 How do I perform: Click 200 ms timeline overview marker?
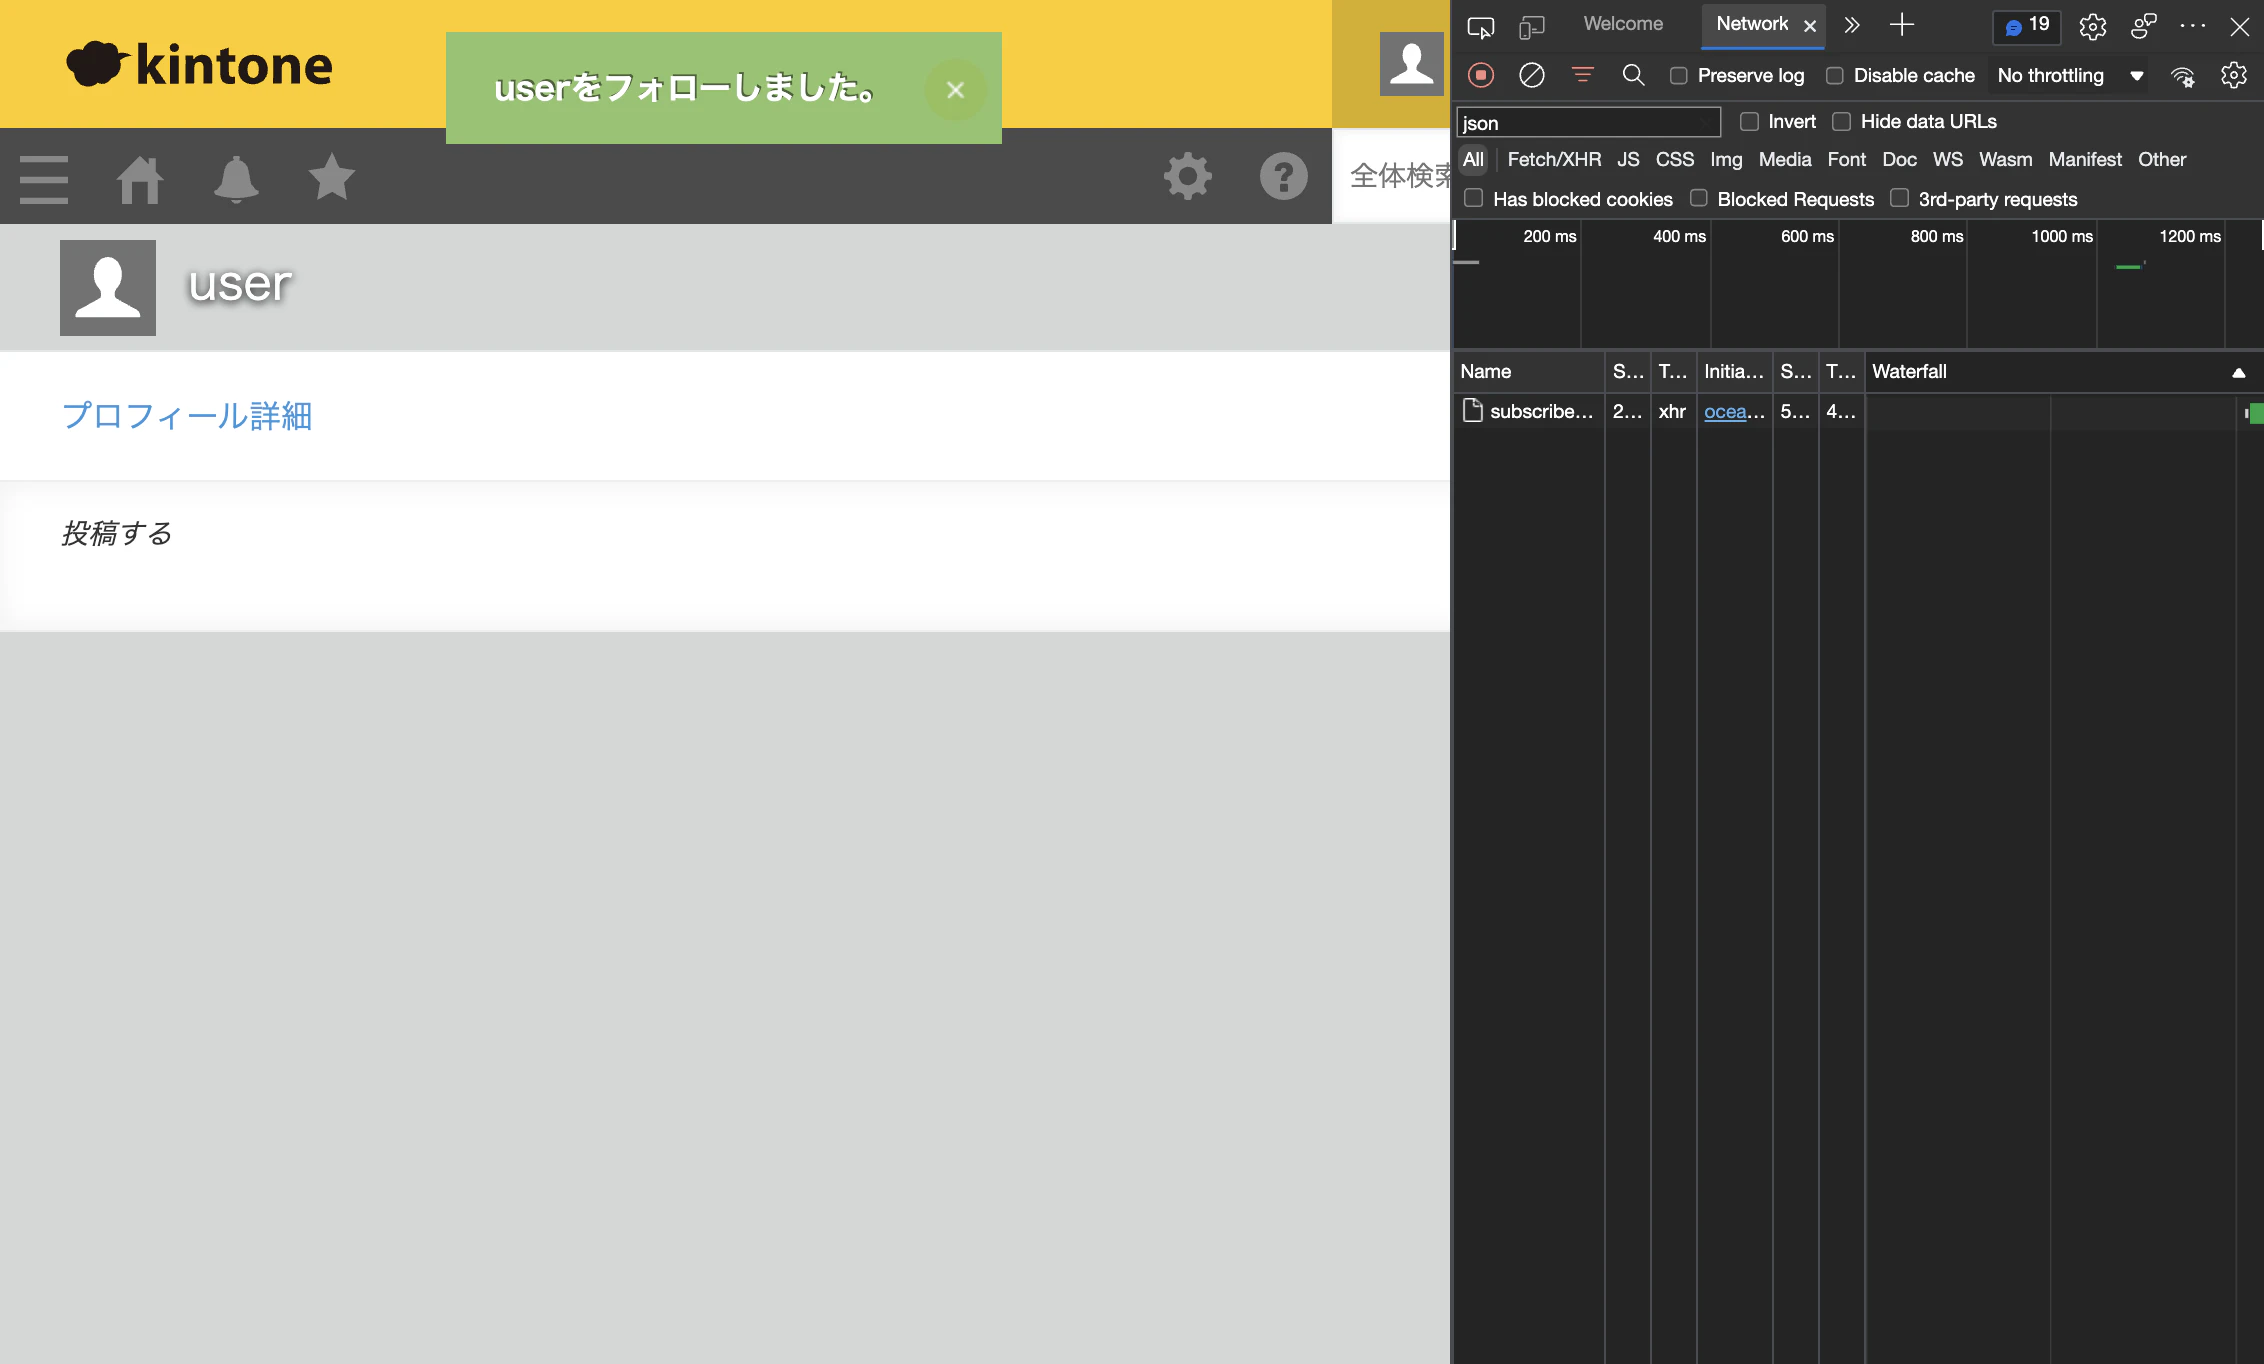coord(1549,236)
